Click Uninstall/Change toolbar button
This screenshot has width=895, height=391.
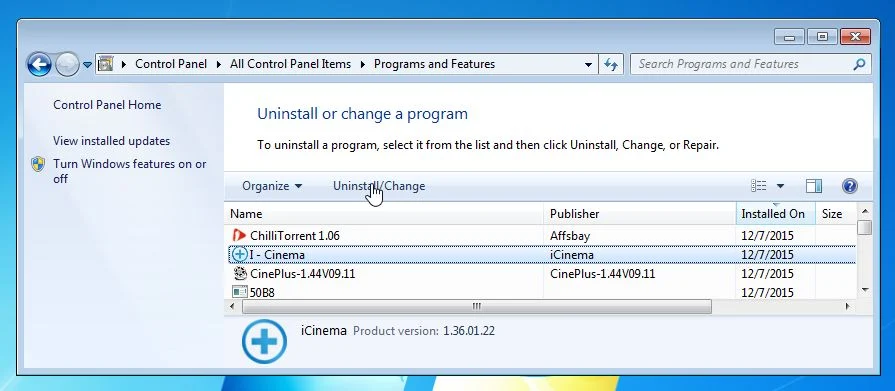pos(379,186)
